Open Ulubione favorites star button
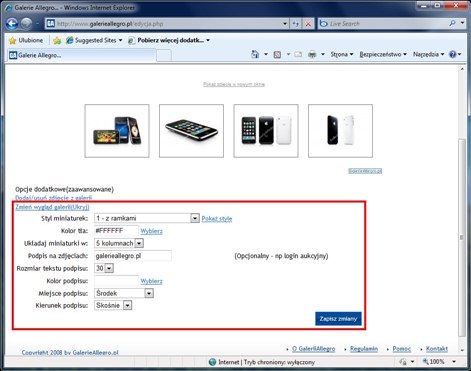471x371 pixels. (26, 40)
